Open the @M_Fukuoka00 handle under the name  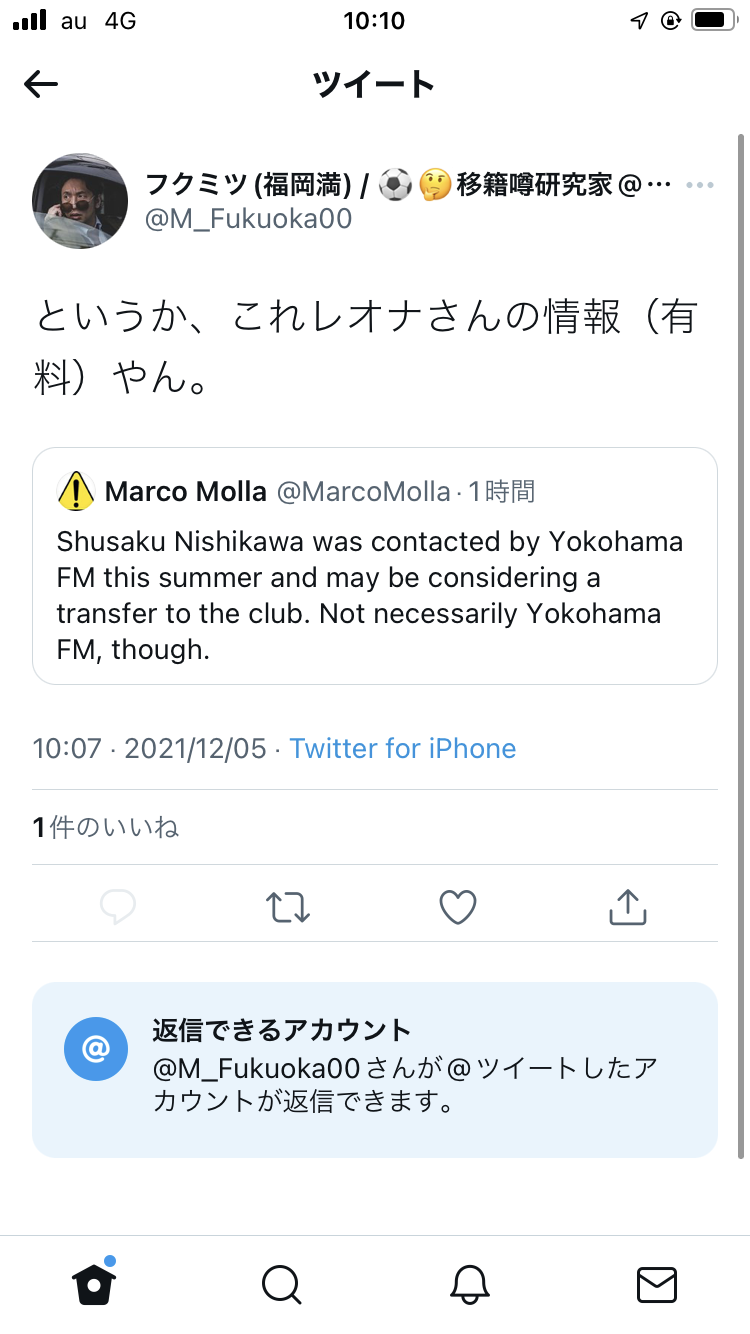[x=249, y=219]
